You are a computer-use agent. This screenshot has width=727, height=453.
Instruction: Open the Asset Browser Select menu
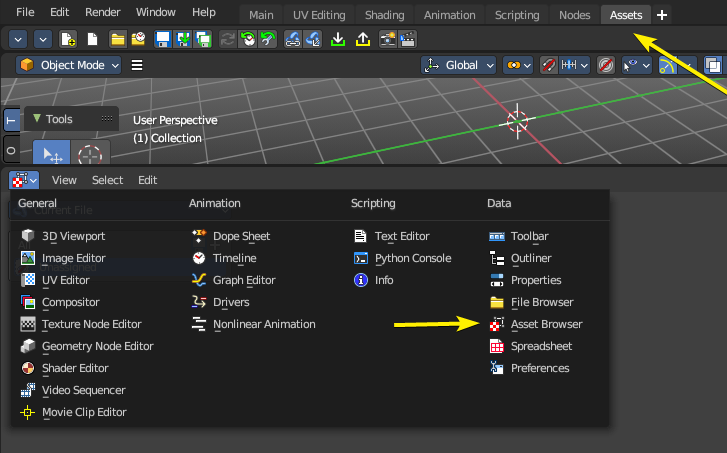point(107,180)
